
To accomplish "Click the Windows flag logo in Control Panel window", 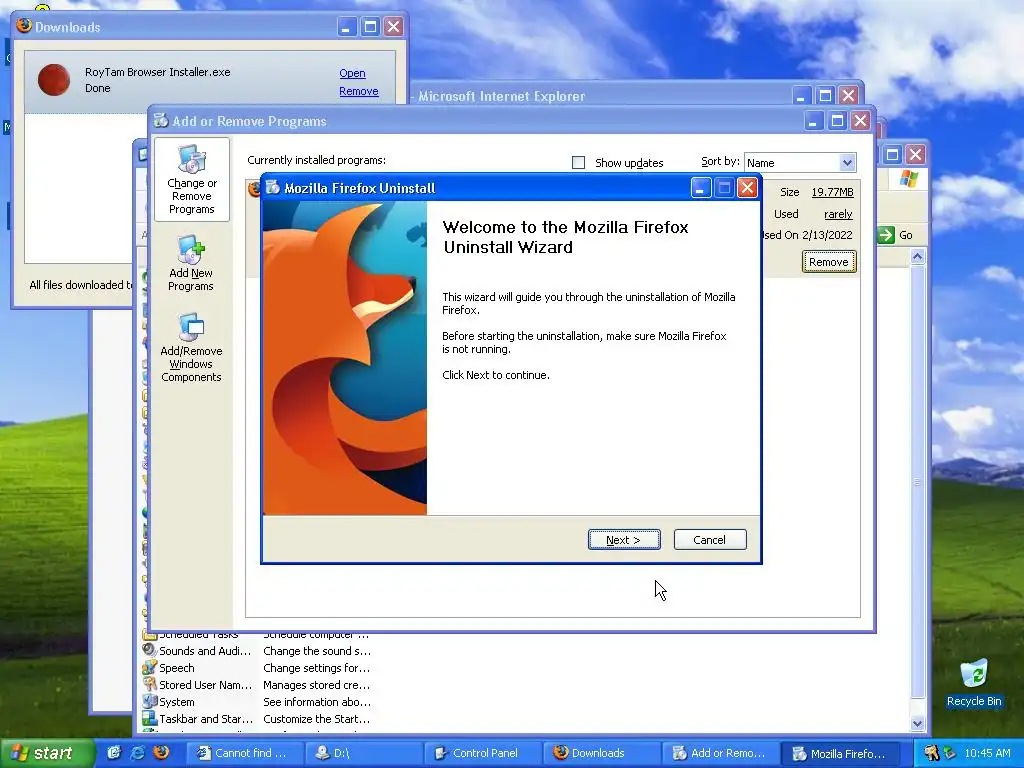I will coord(908,178).
